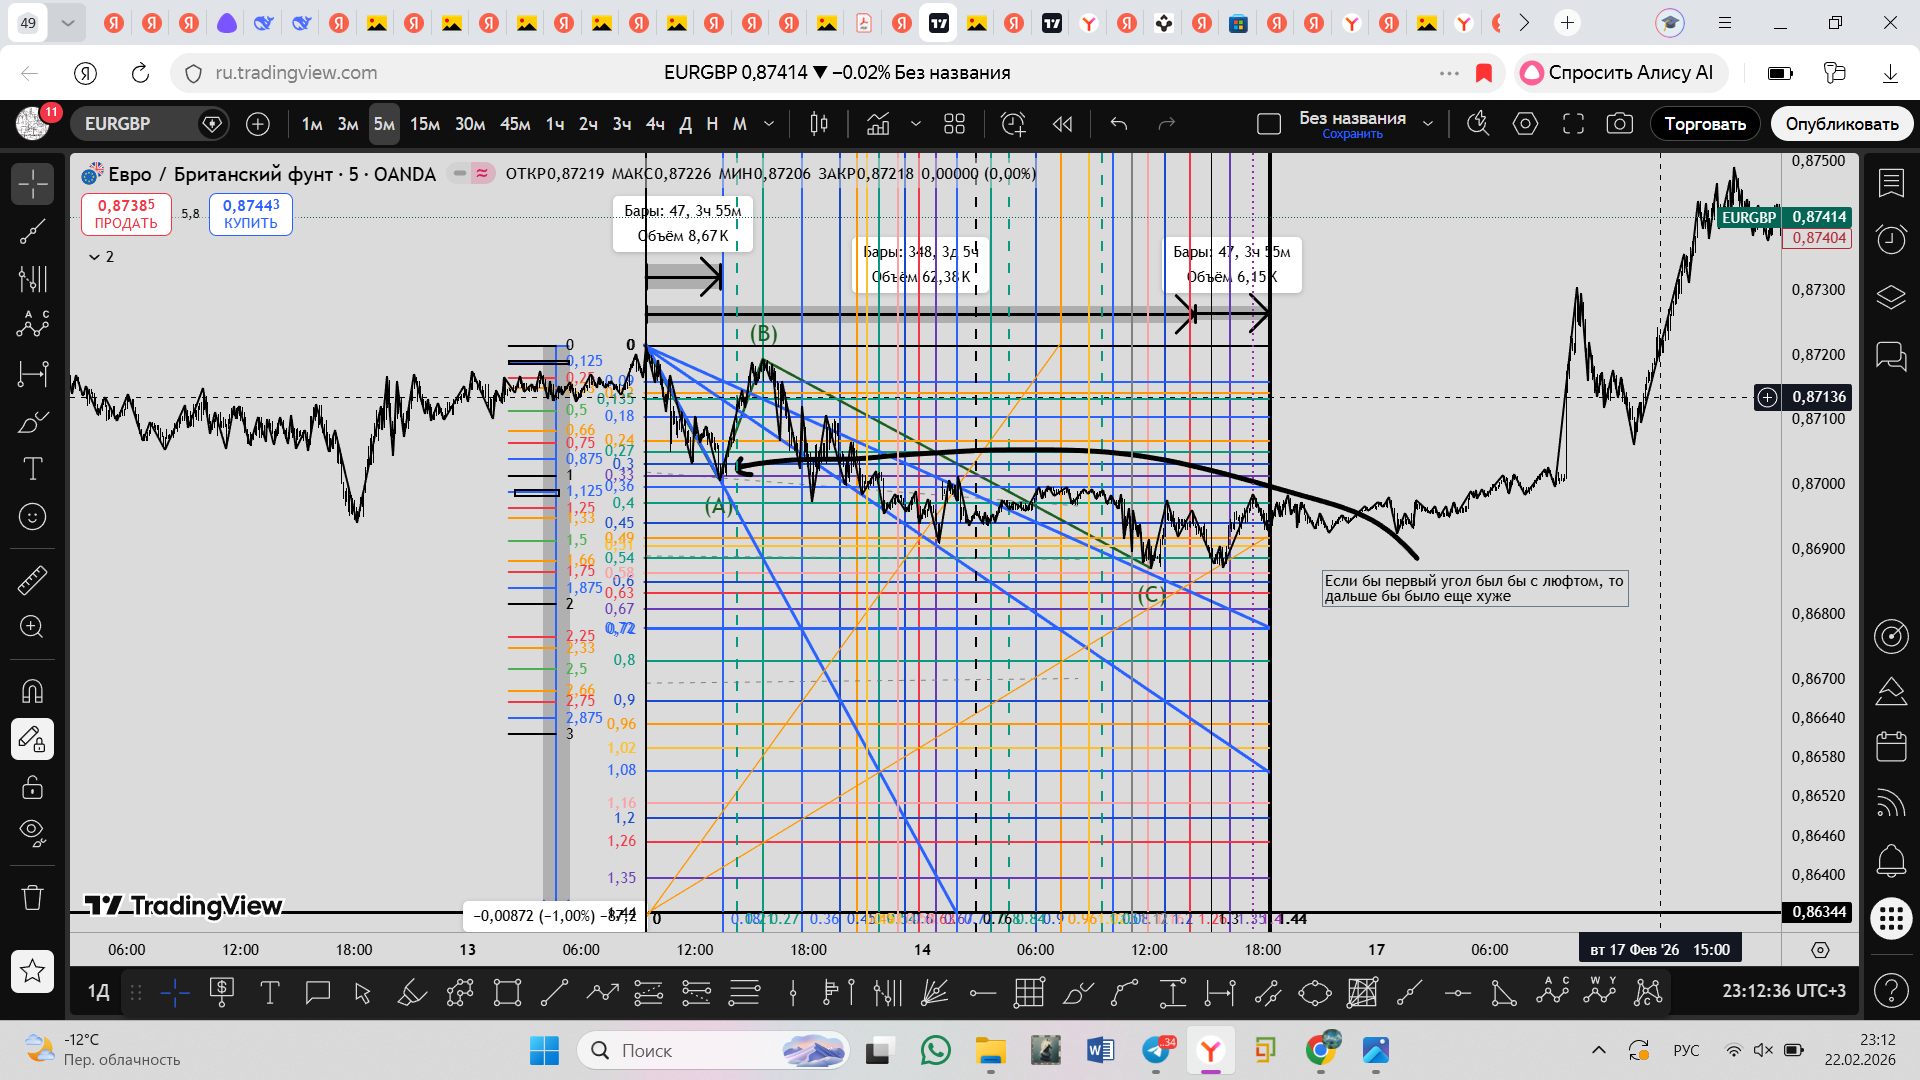Open the indicators button in top toolbar
1920x1080 pixels.
click(x=878, y=124)
